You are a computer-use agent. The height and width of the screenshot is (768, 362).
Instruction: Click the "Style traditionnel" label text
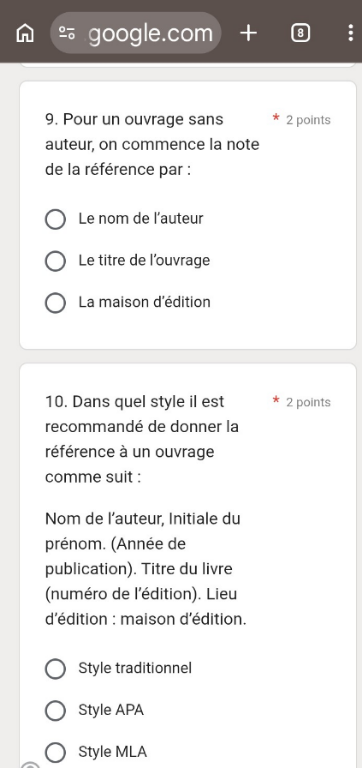(x=135, y=668)
